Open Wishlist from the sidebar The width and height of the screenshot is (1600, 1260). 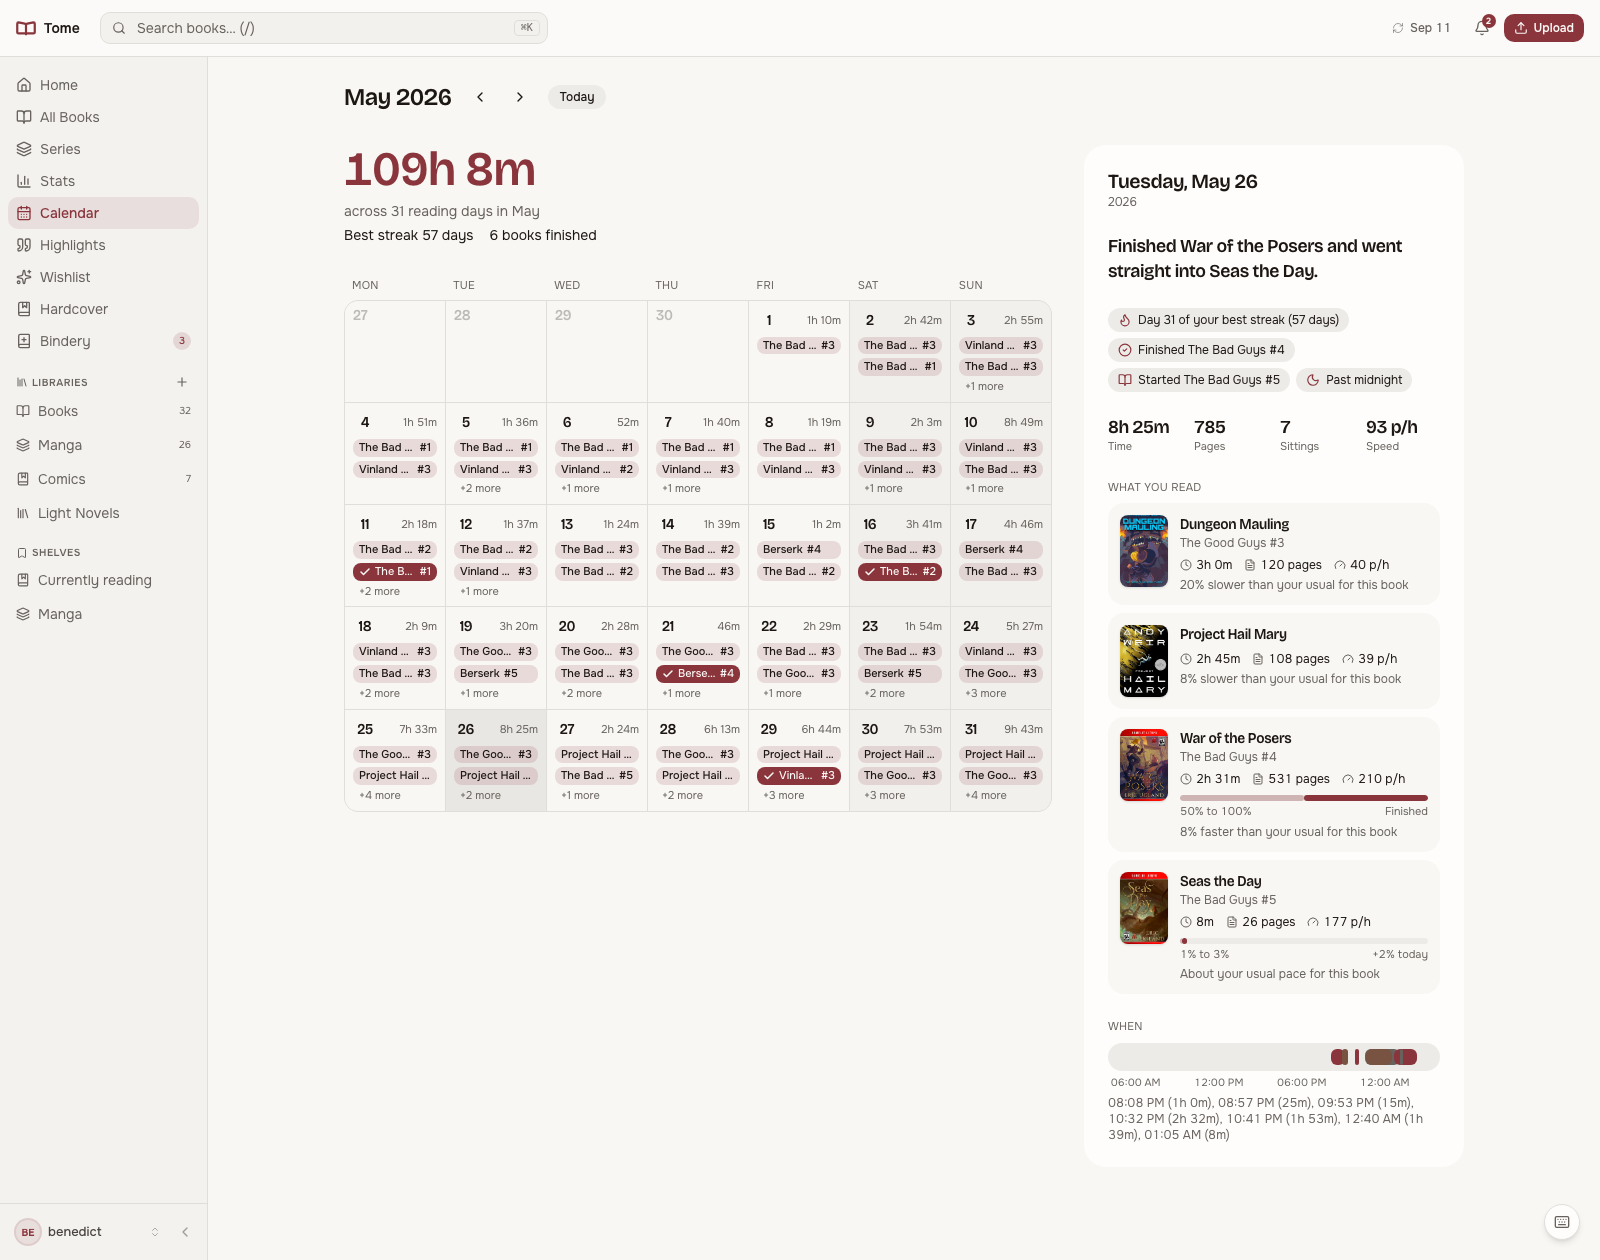click(103, 277)
